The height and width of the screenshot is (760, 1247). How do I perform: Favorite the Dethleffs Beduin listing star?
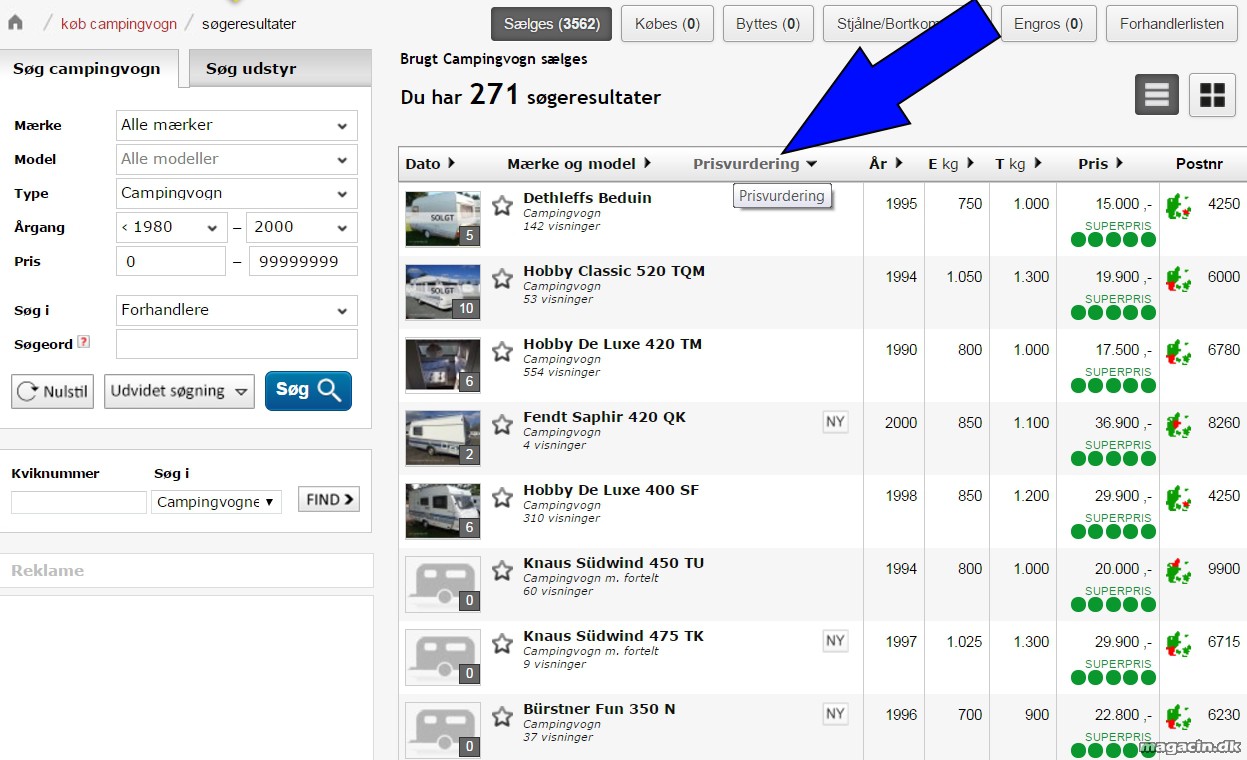[502, 205]
